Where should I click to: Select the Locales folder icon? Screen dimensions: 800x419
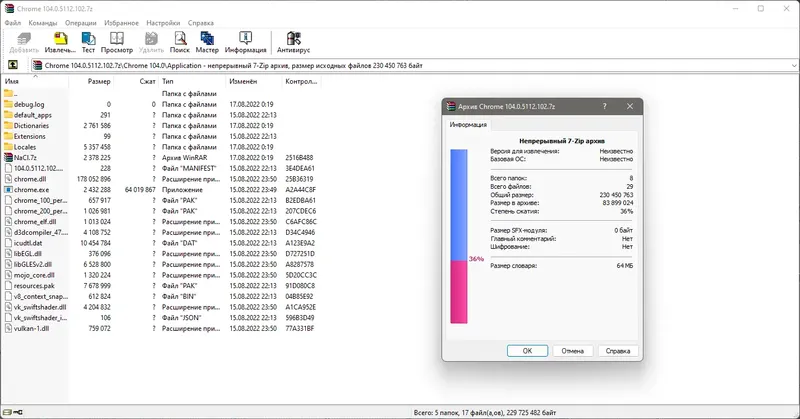[8, 147]
